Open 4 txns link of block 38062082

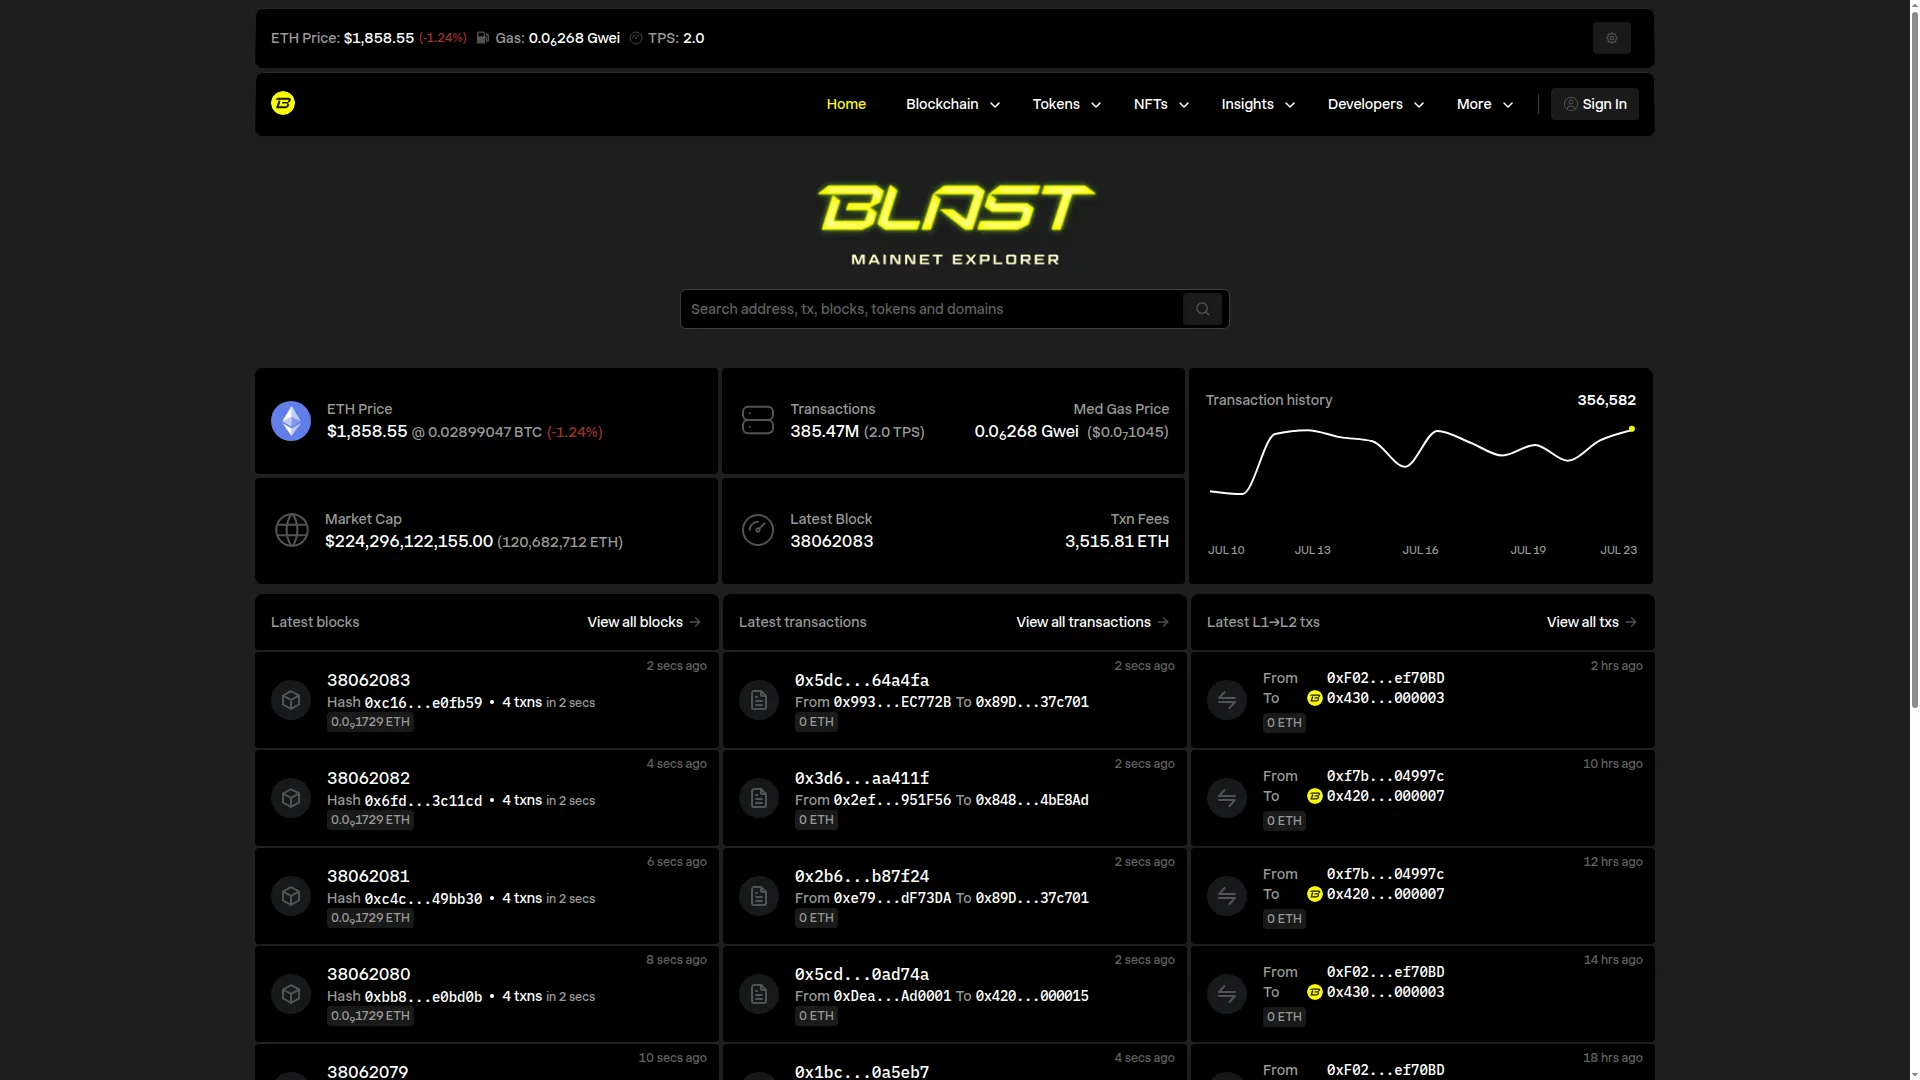pos(522,800)
